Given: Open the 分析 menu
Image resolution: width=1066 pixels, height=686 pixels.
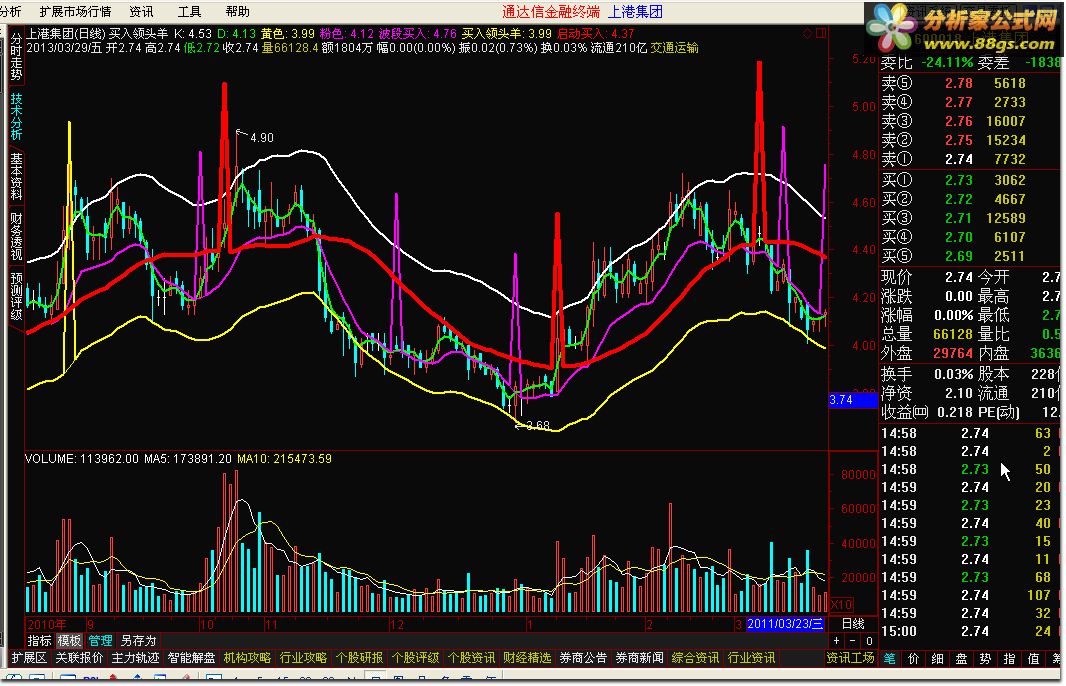Looking at the screenshot, I should point(10,12).
